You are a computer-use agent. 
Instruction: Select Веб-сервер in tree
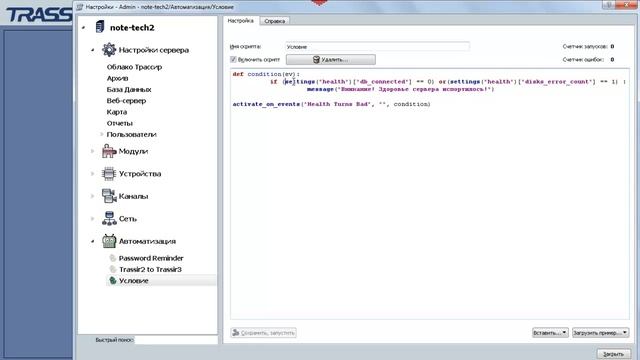click(x=126, y=100)
